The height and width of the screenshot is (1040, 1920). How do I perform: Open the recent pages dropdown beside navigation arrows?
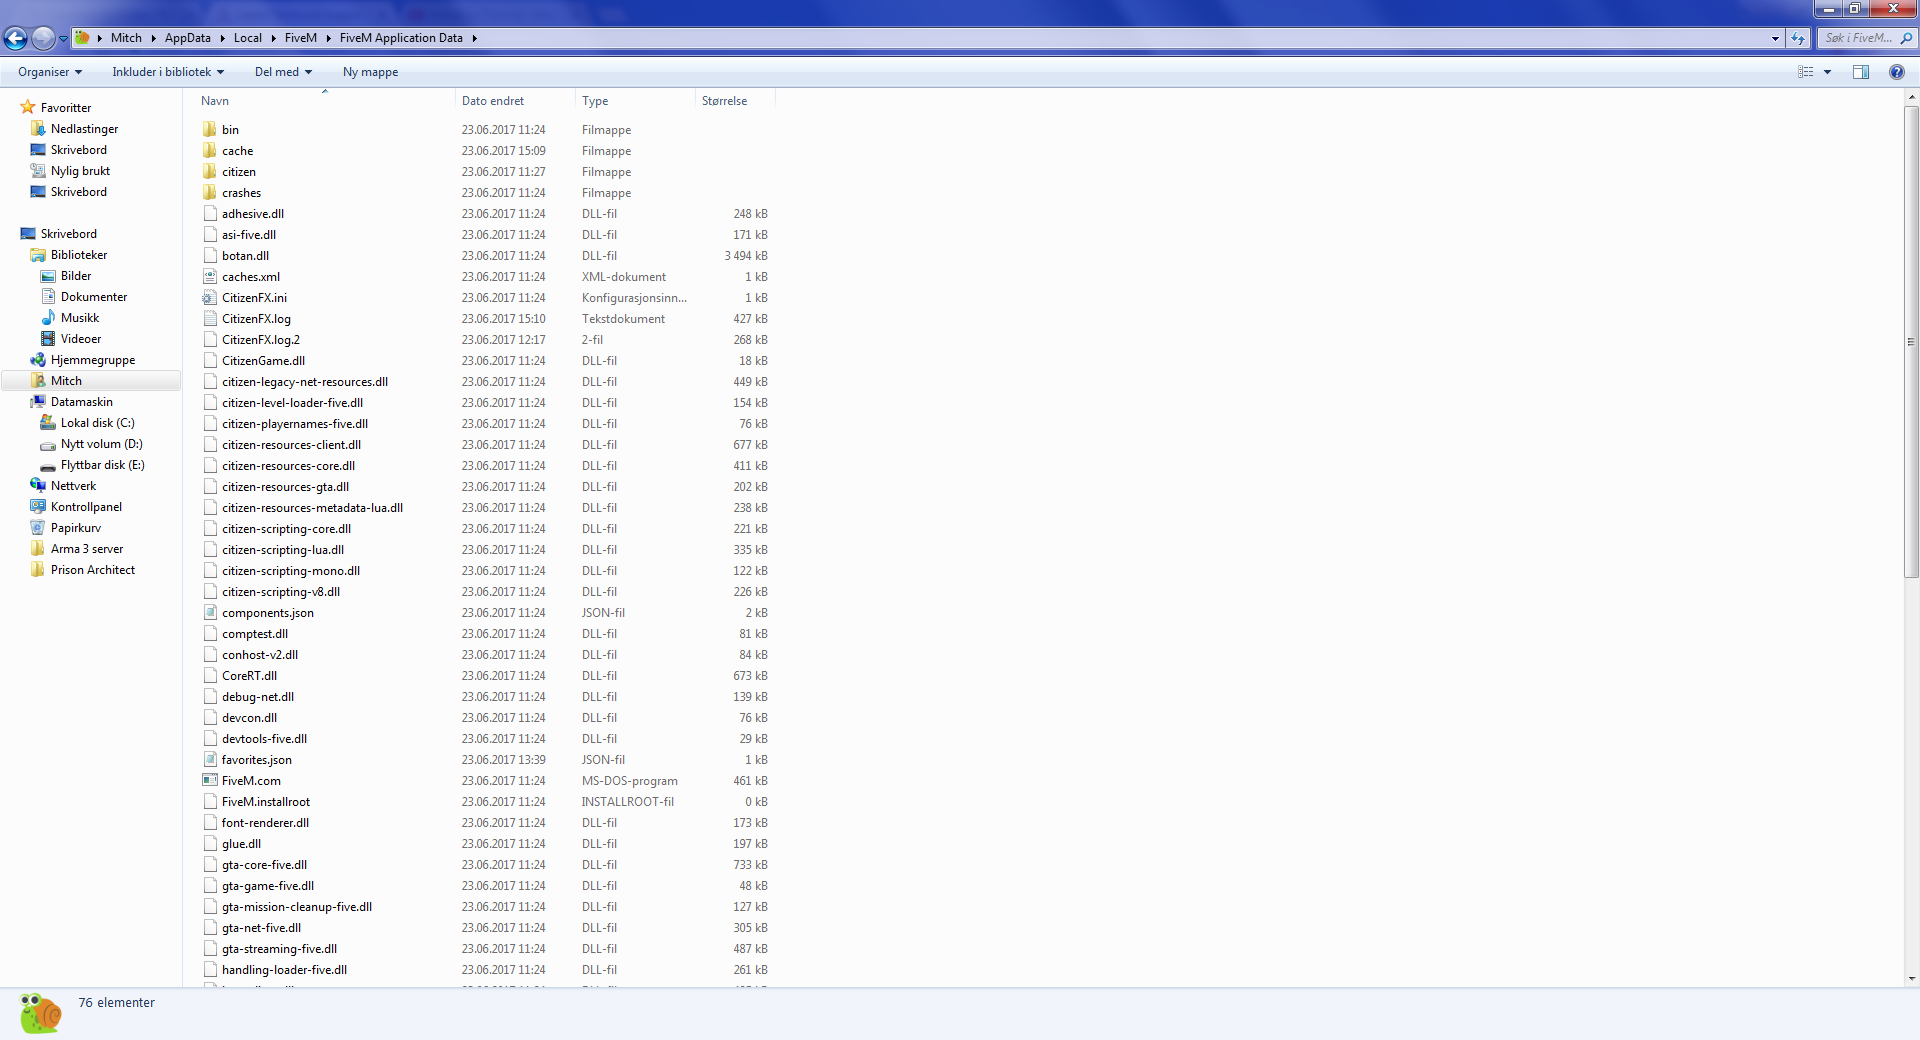63,38
